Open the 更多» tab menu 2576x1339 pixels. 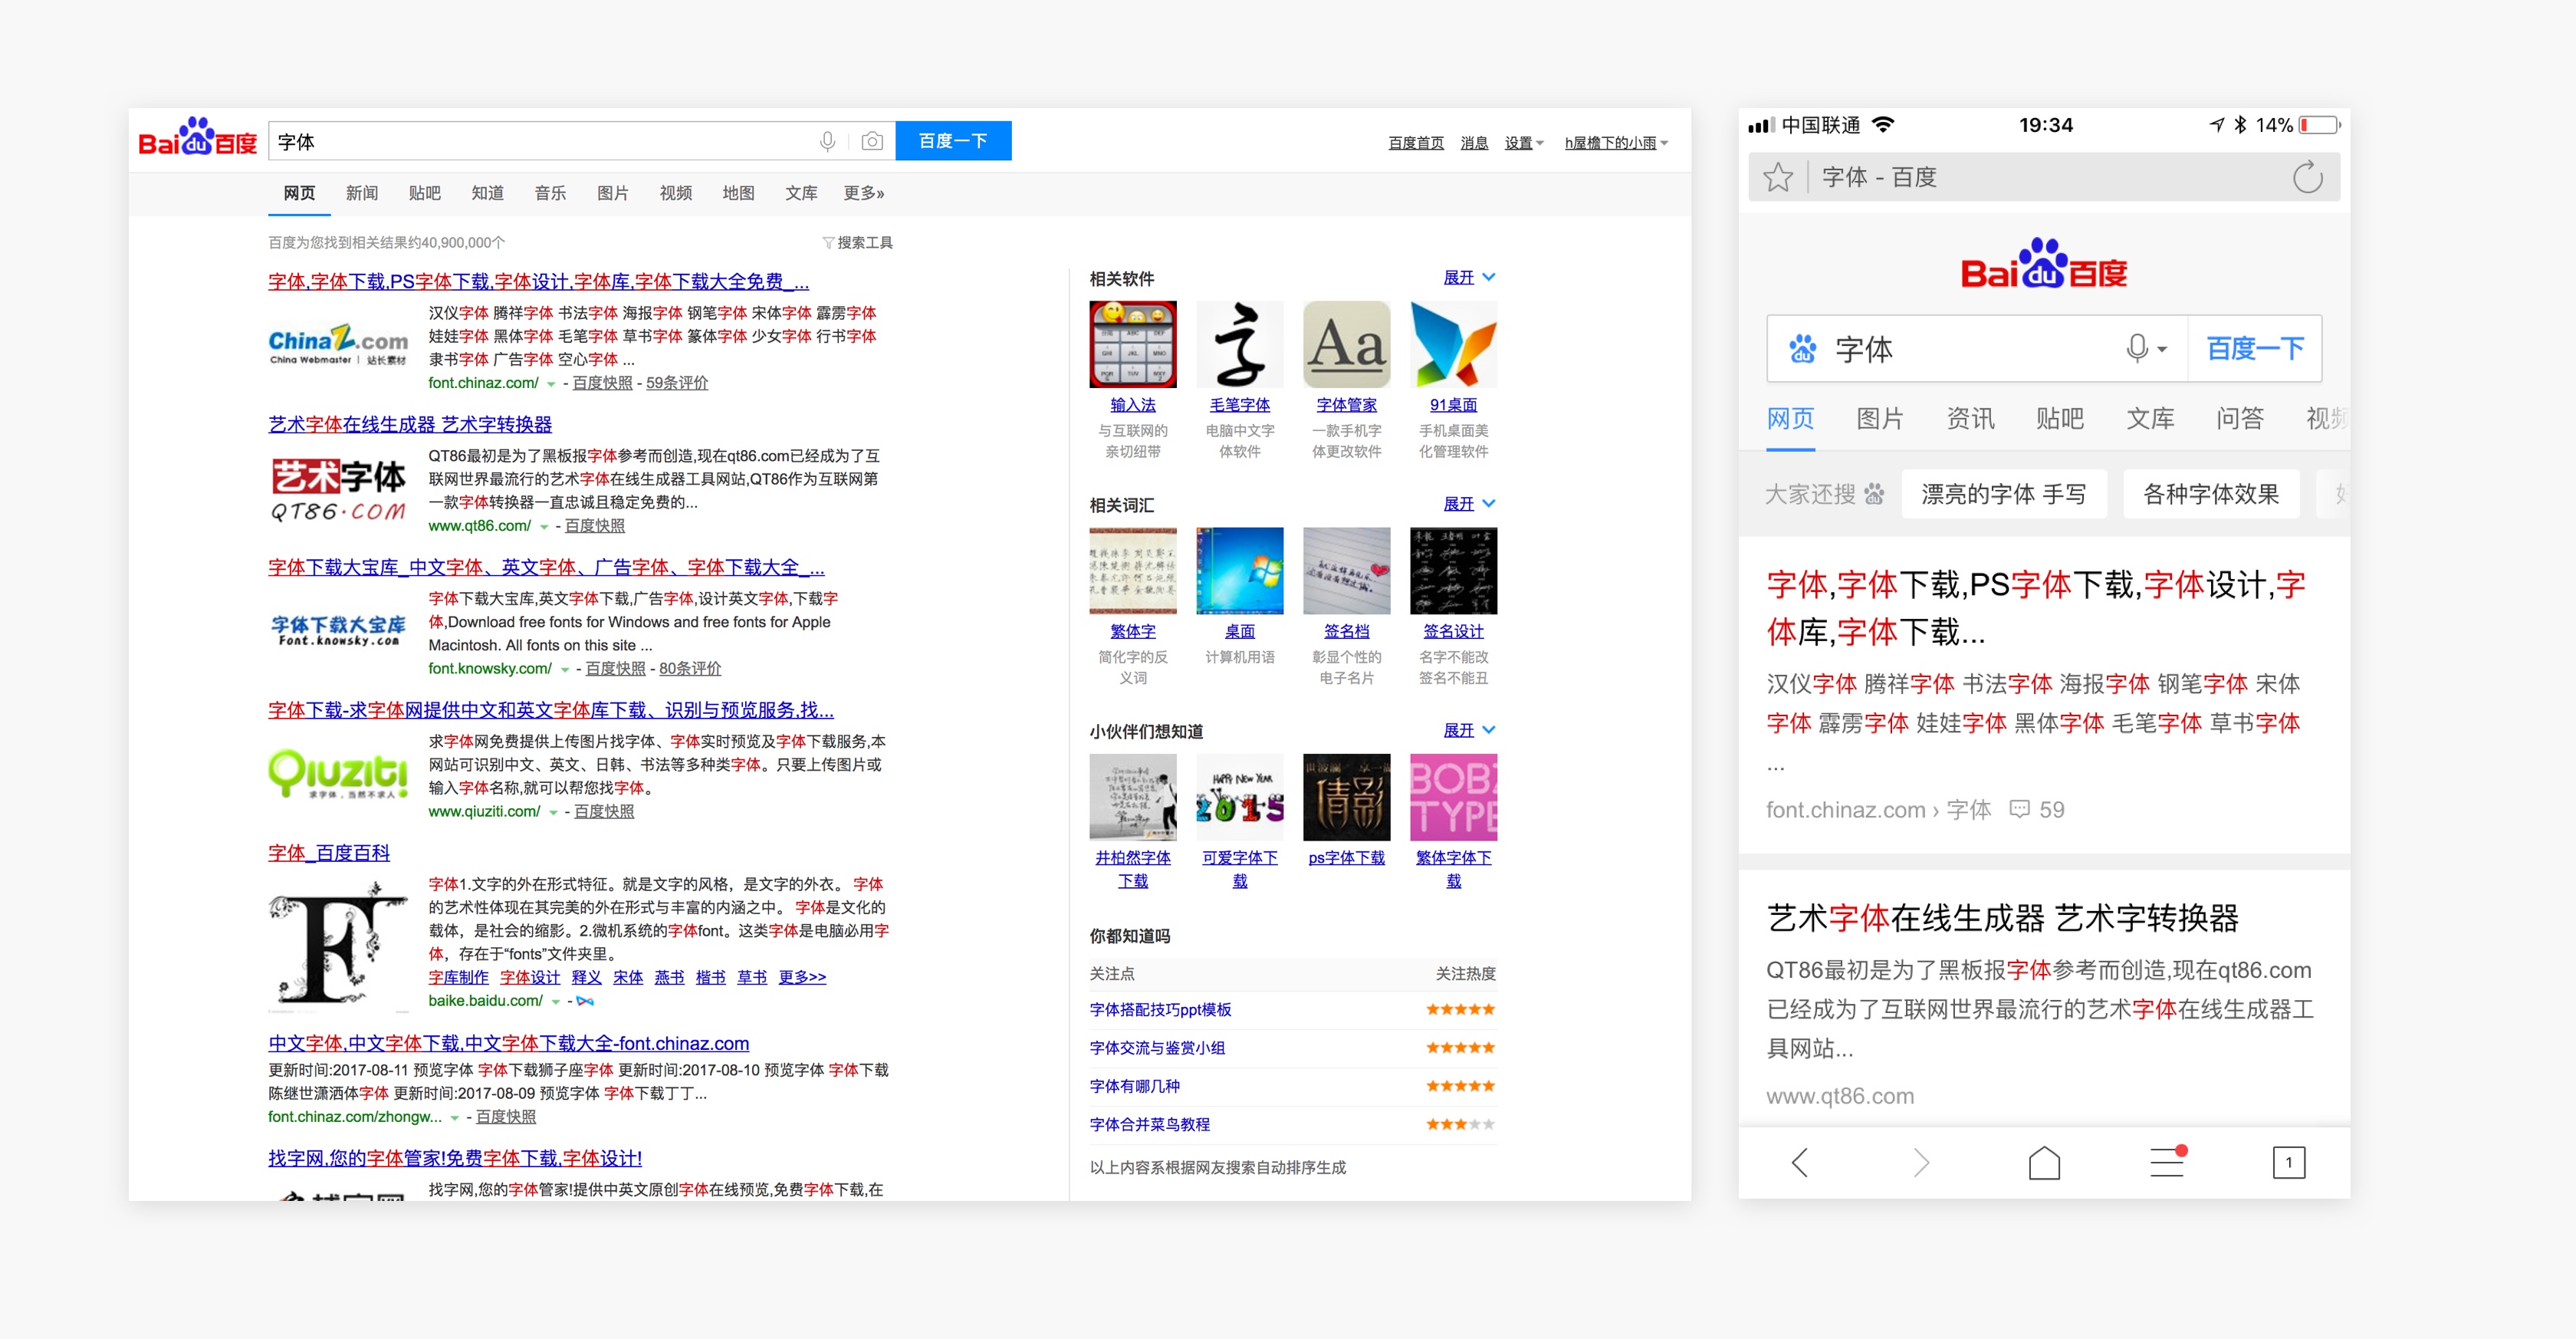(864, 193)
